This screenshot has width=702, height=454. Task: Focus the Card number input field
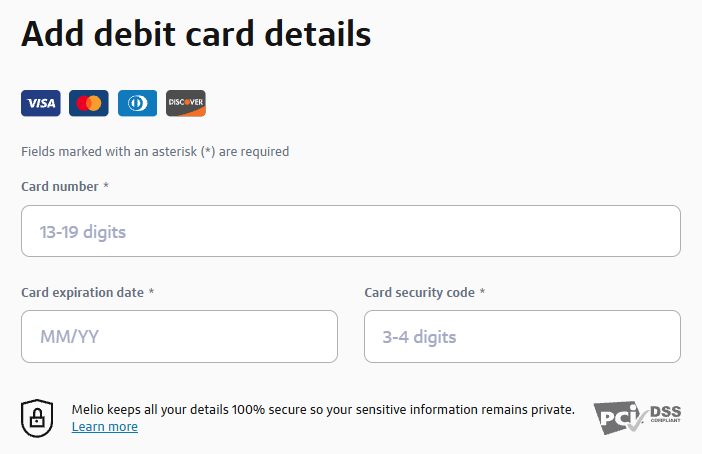pos(350,232)
